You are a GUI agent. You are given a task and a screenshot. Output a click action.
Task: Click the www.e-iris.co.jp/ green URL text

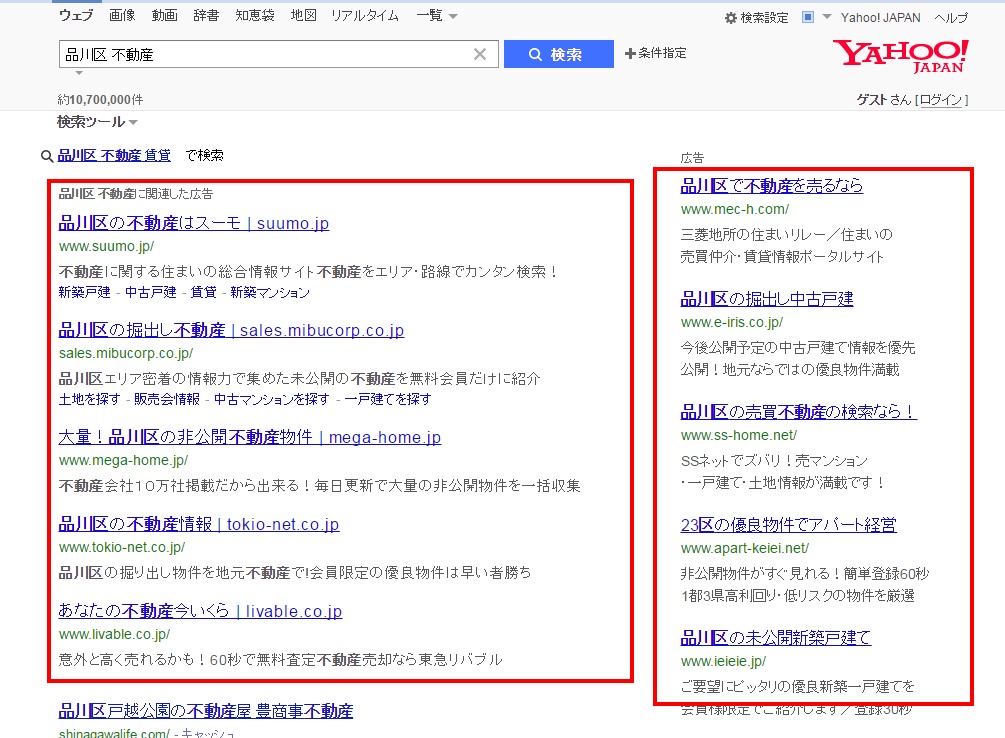pos(732,323)
